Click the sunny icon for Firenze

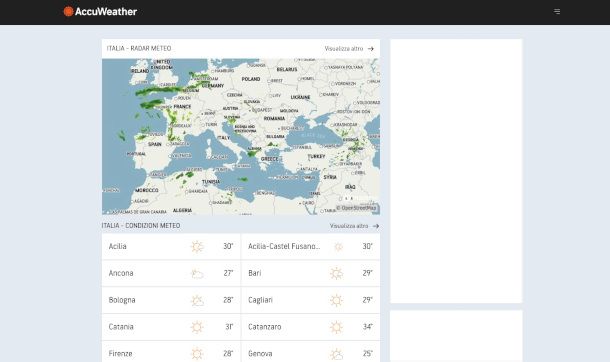tap(197, 354)
